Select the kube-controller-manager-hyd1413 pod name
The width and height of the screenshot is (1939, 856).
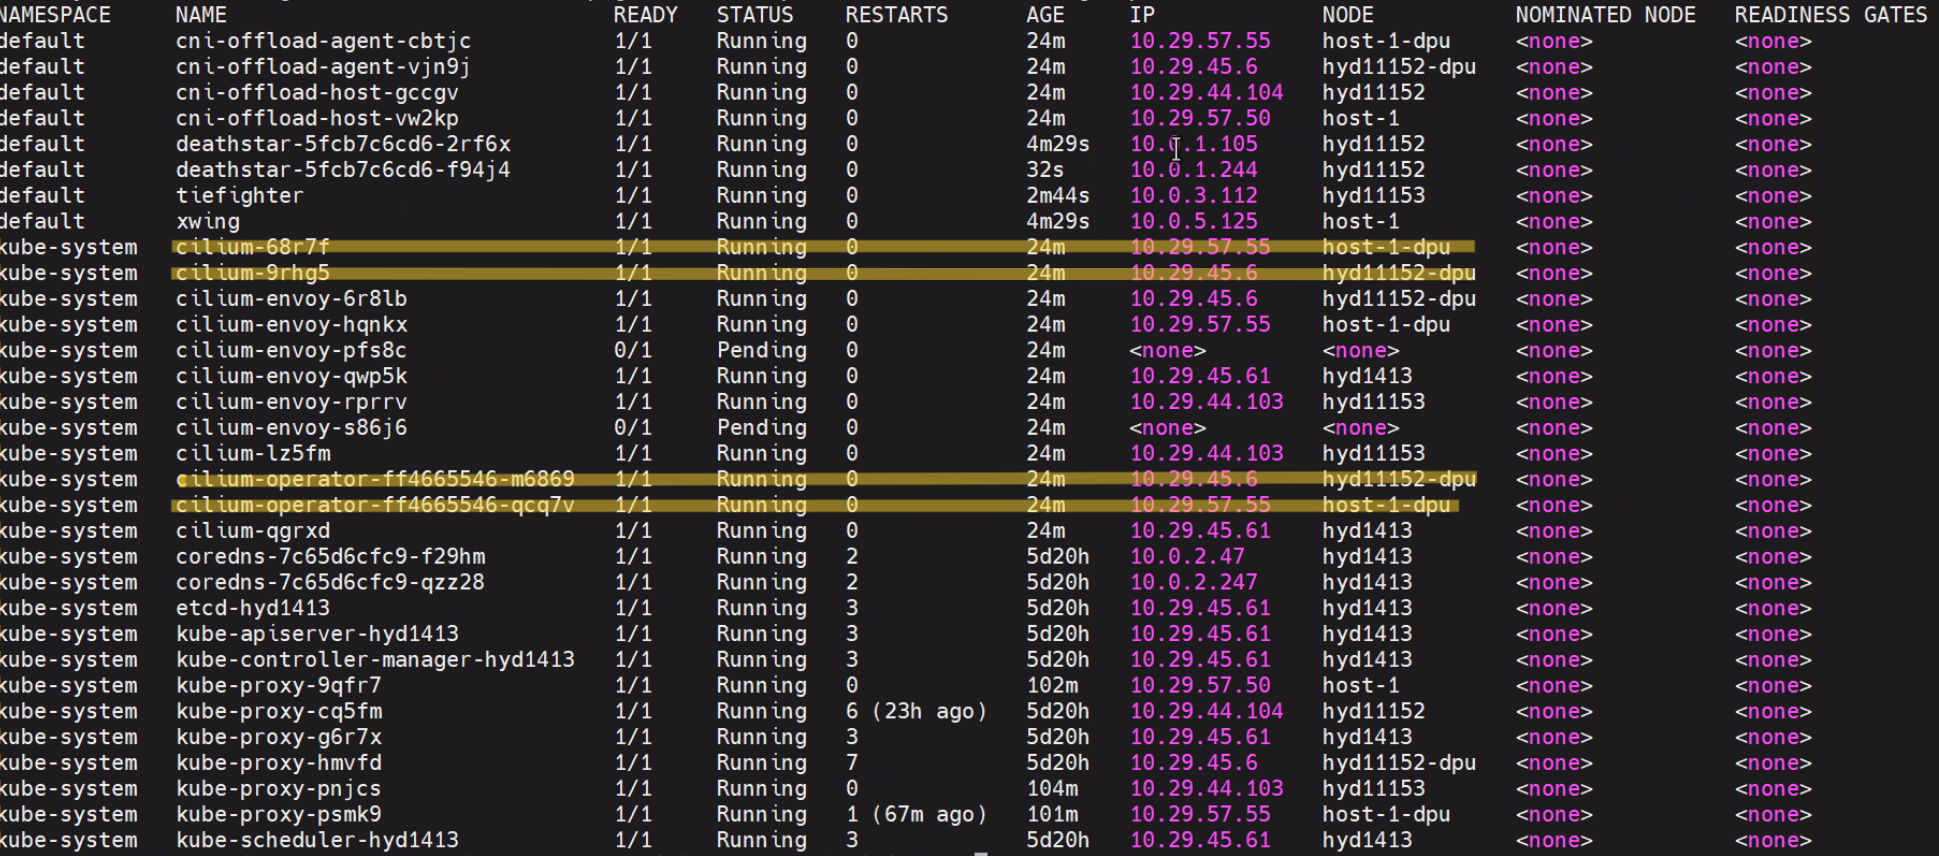[375, 660]
